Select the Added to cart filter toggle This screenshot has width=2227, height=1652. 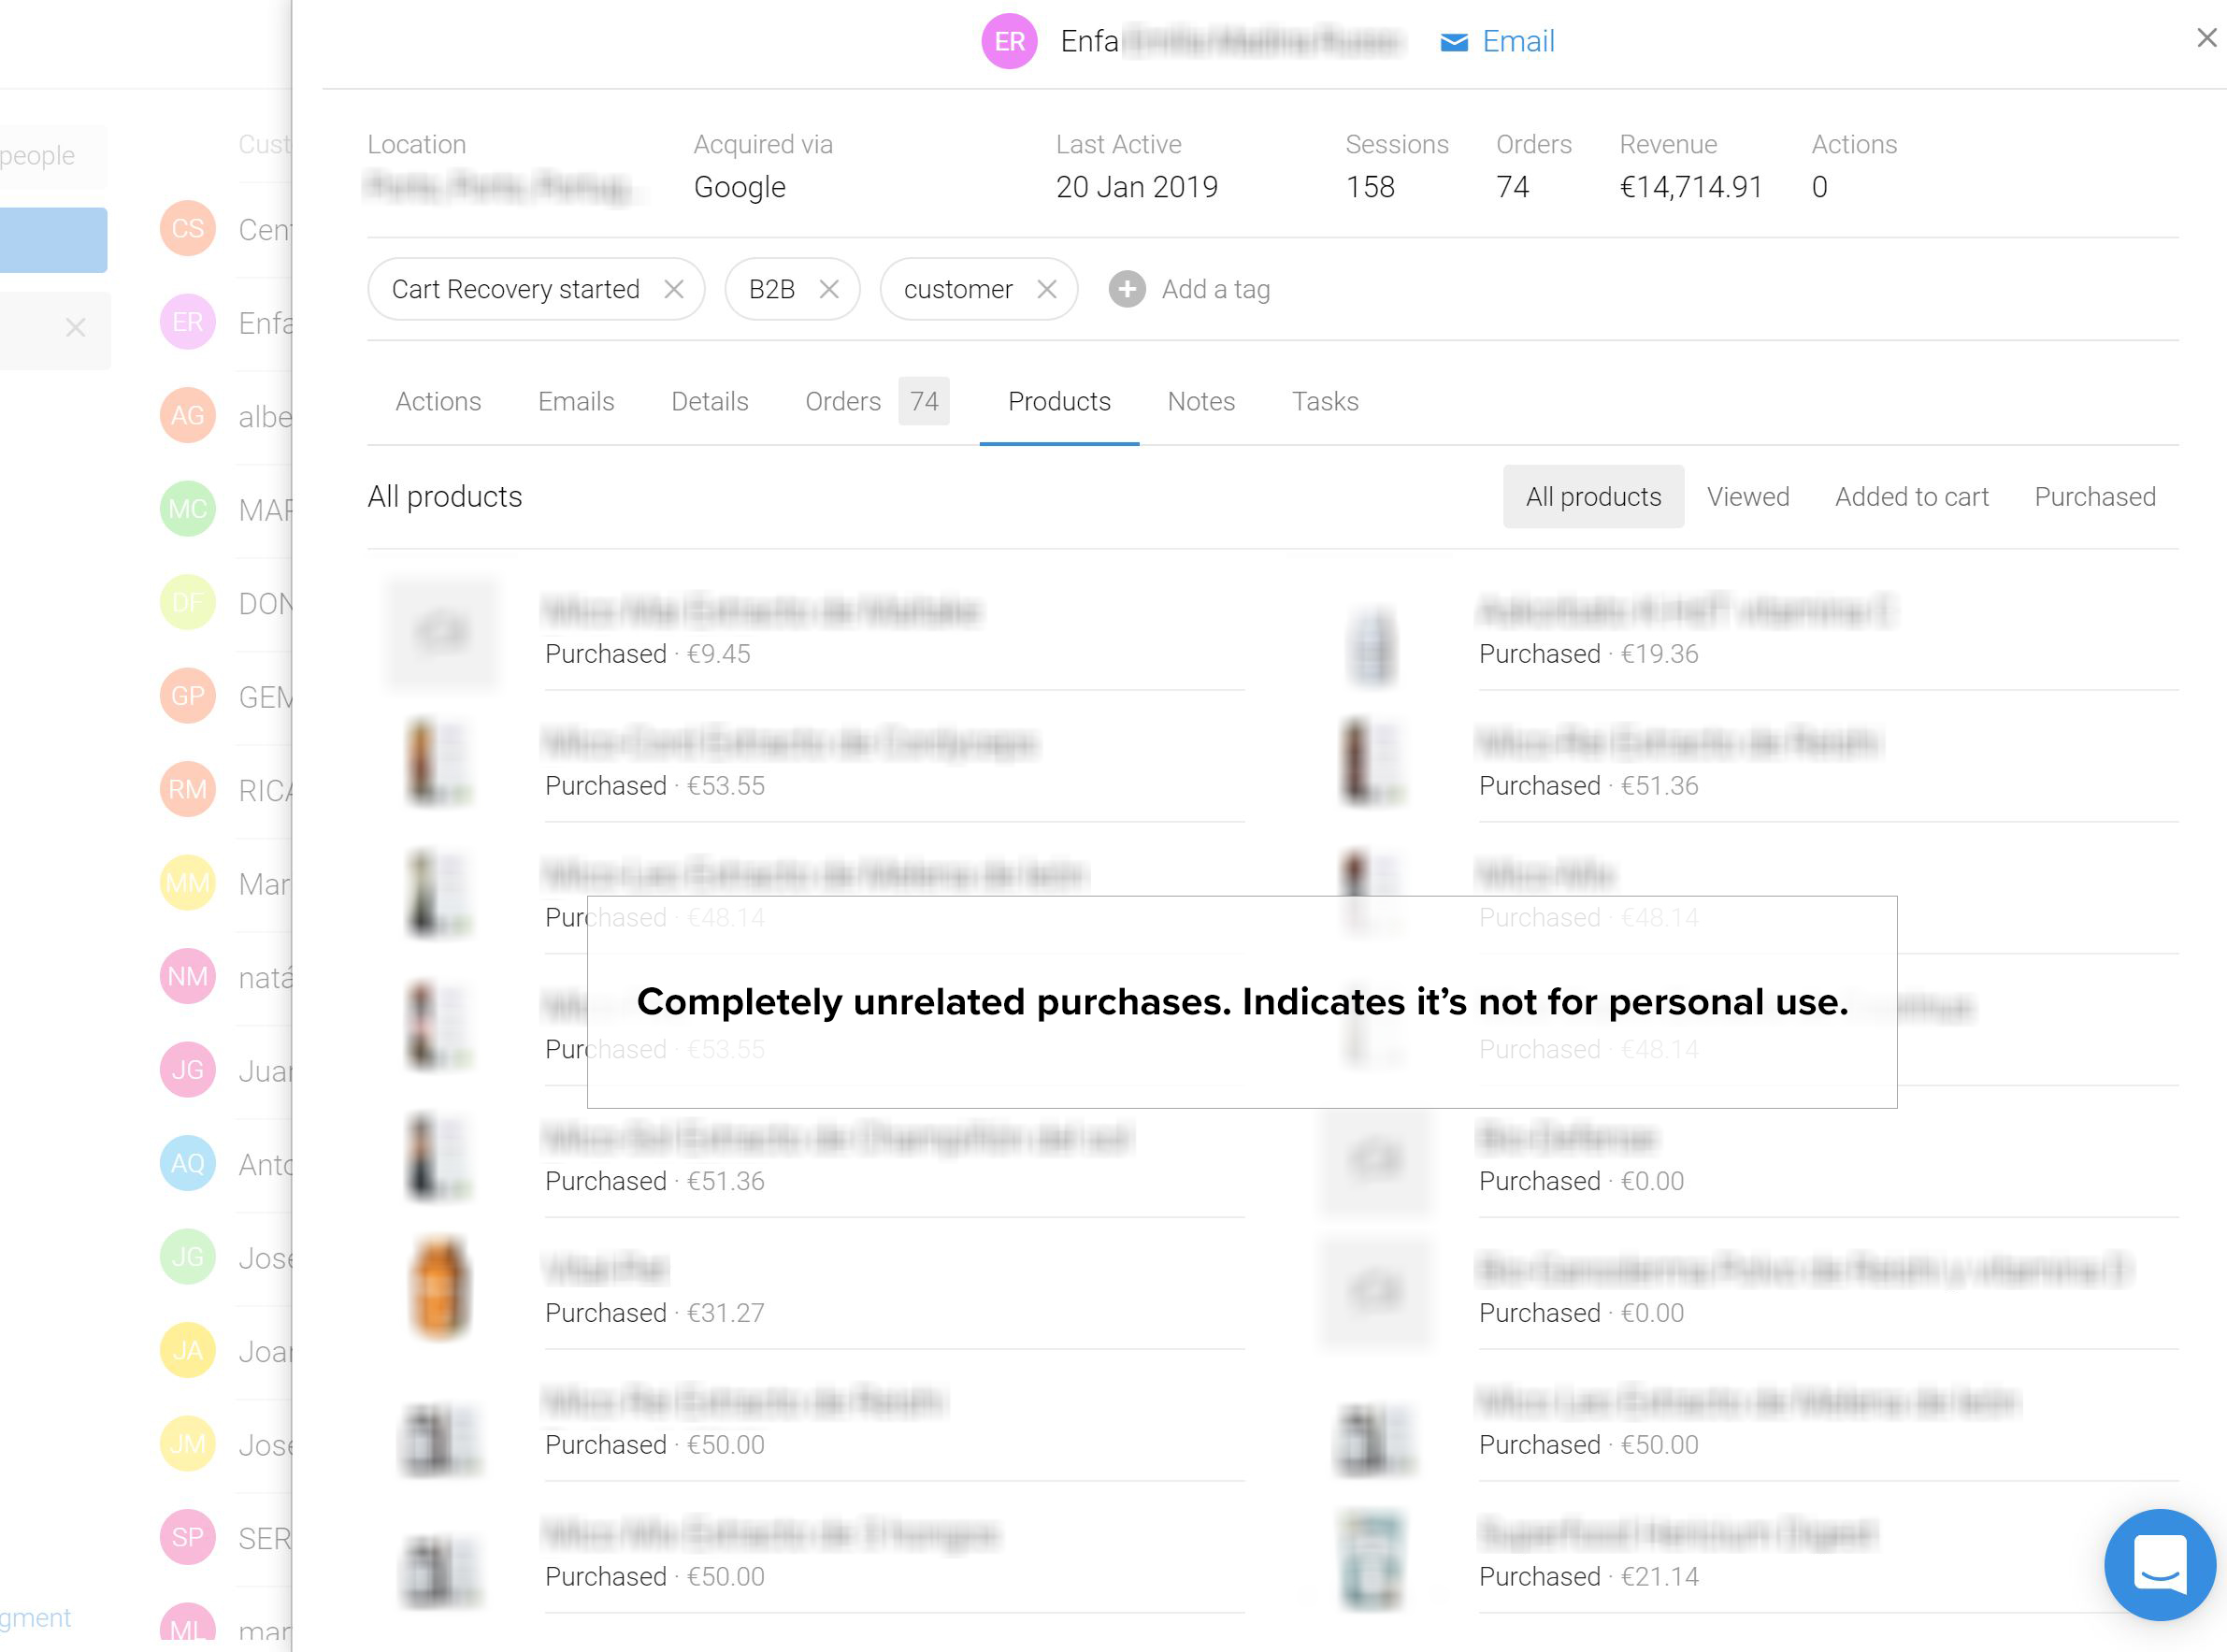(x=1911, y=496)
